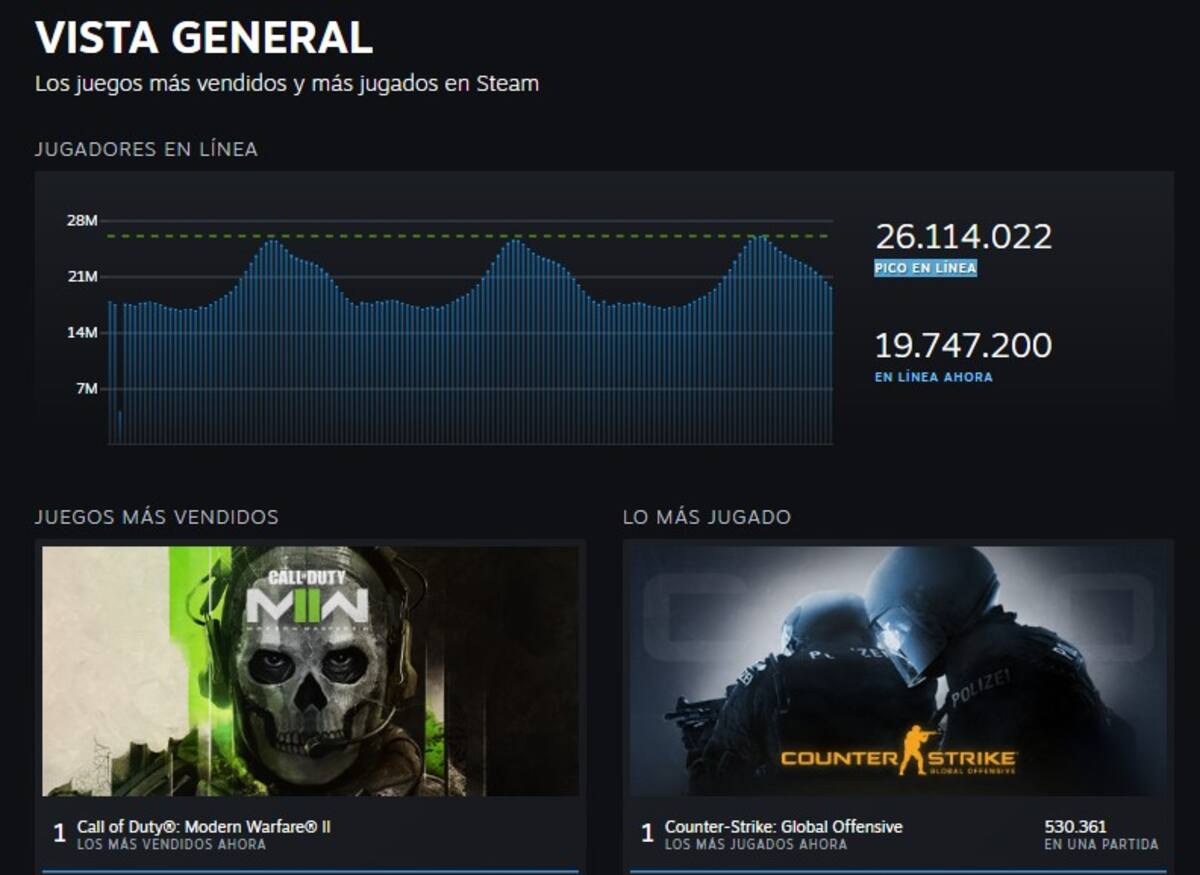Screen dimensions: 1200x875
Task: Click the LO MÁS JUGADO heading
Action: click(x=707, y=517)
